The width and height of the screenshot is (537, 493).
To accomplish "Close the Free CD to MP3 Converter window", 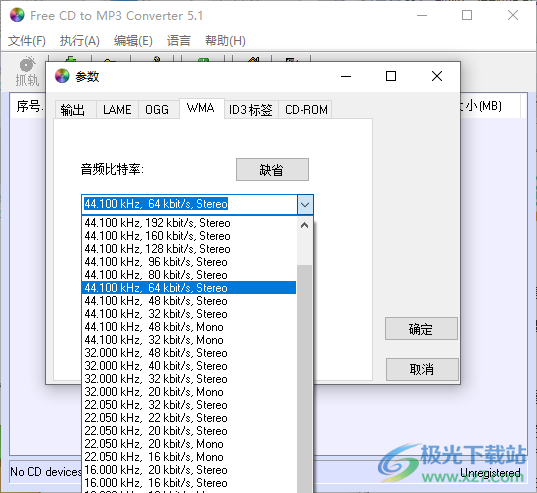I will pos(513,15).
